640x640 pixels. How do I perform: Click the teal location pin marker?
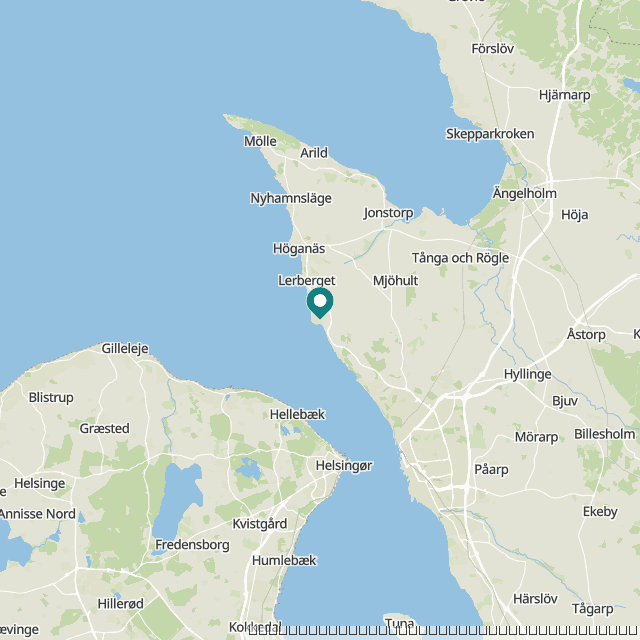320,303
